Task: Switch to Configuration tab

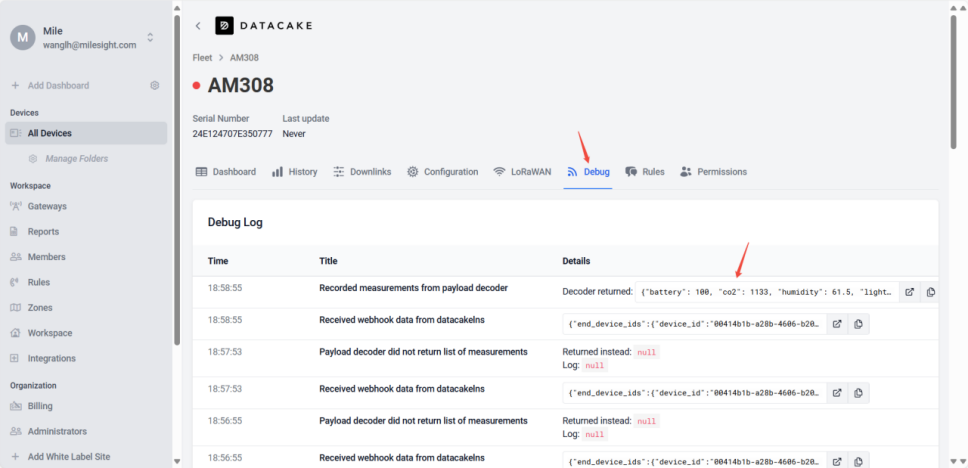Action: pyautogui.click(x=443, y=172)
